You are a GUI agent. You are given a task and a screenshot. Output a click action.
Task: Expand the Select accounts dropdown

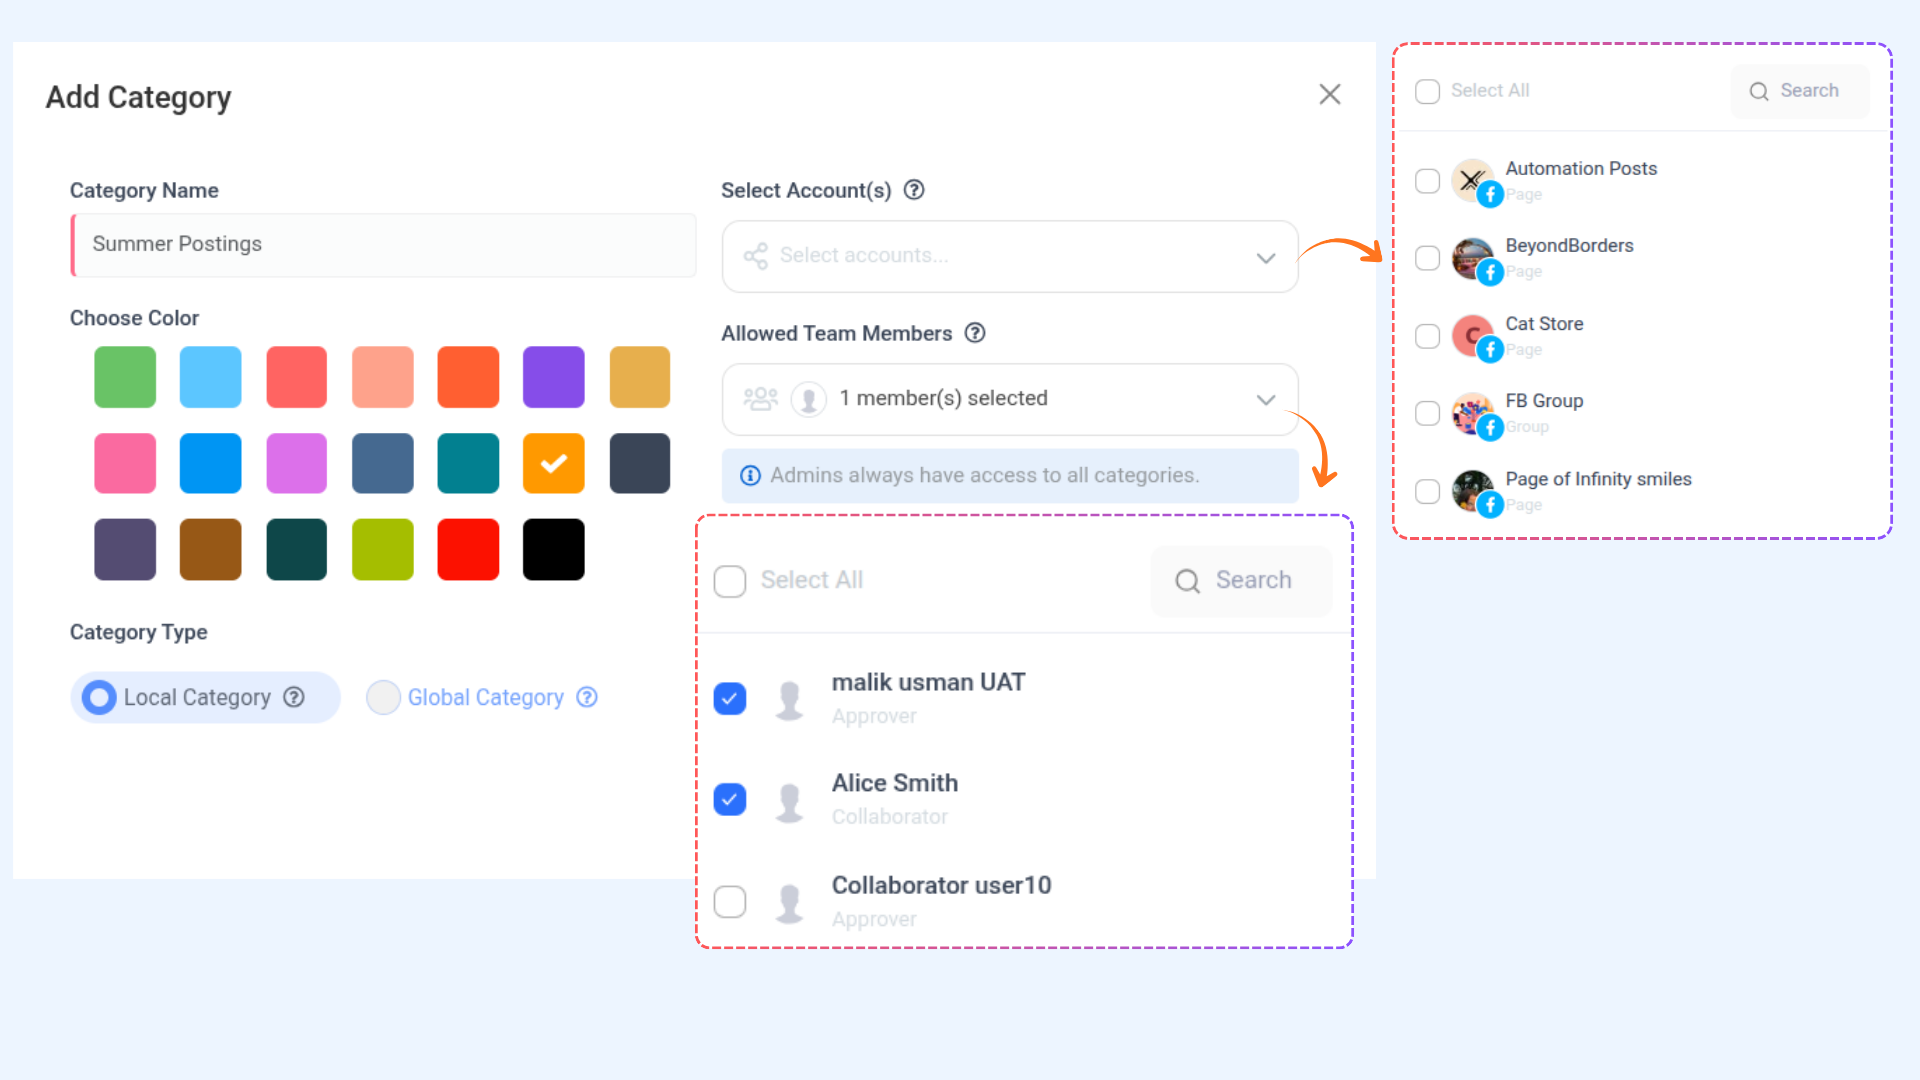coord(1010,257)
